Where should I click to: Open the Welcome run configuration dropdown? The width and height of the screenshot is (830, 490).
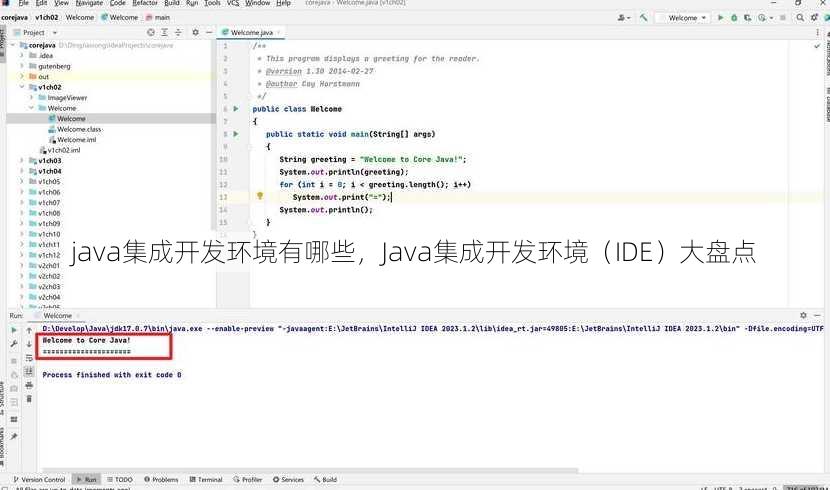[683, 17]
